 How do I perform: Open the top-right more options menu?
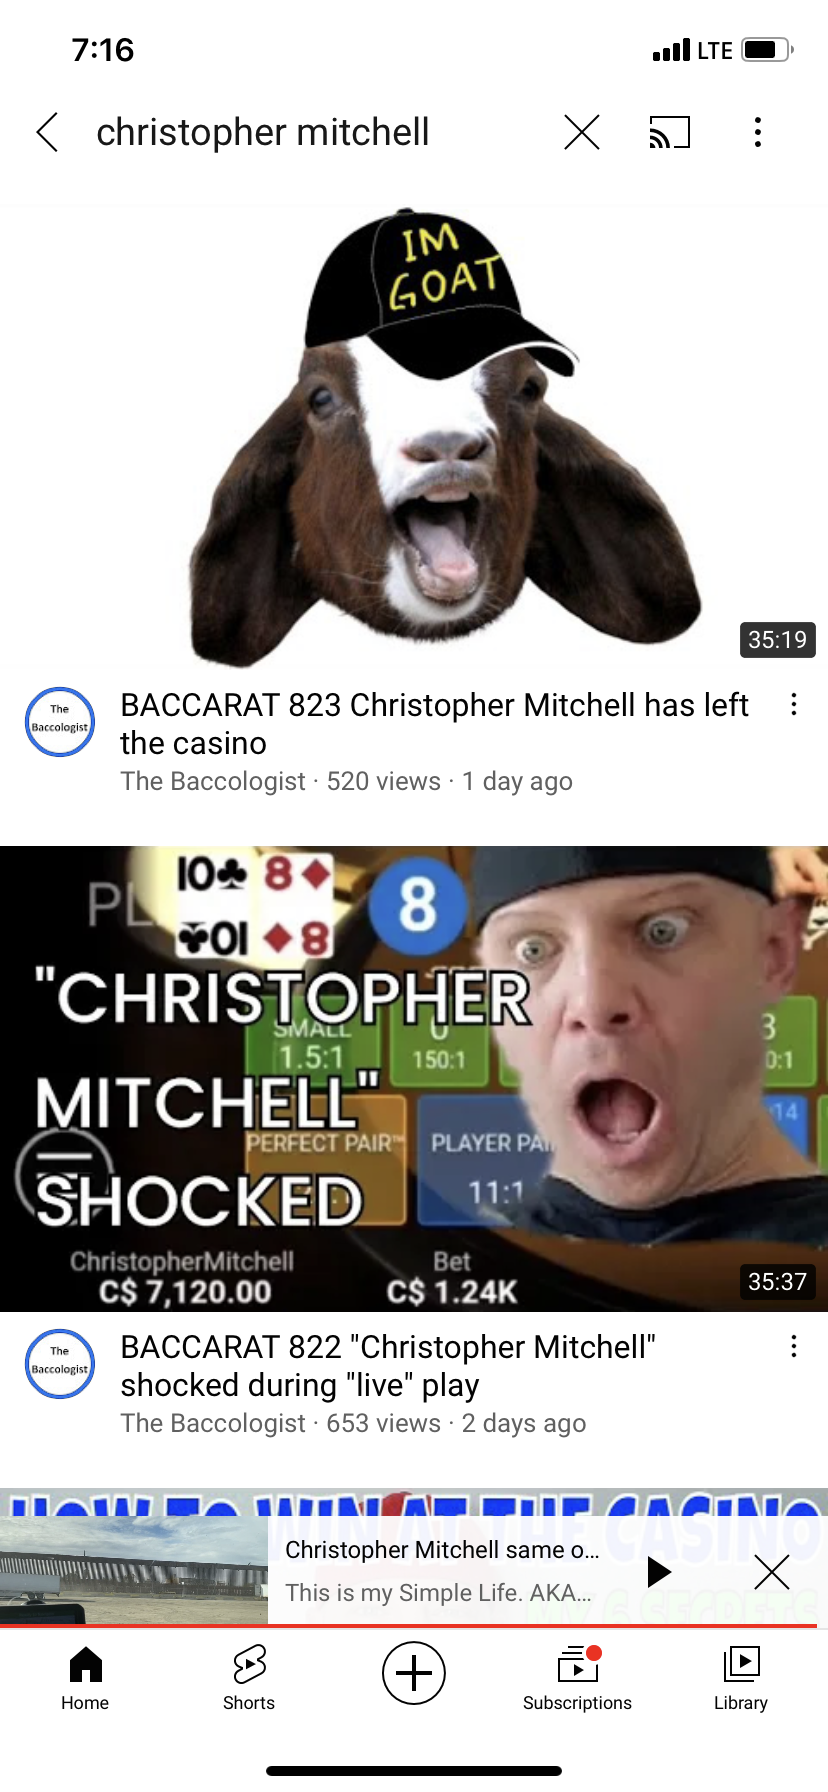[758, 132]
